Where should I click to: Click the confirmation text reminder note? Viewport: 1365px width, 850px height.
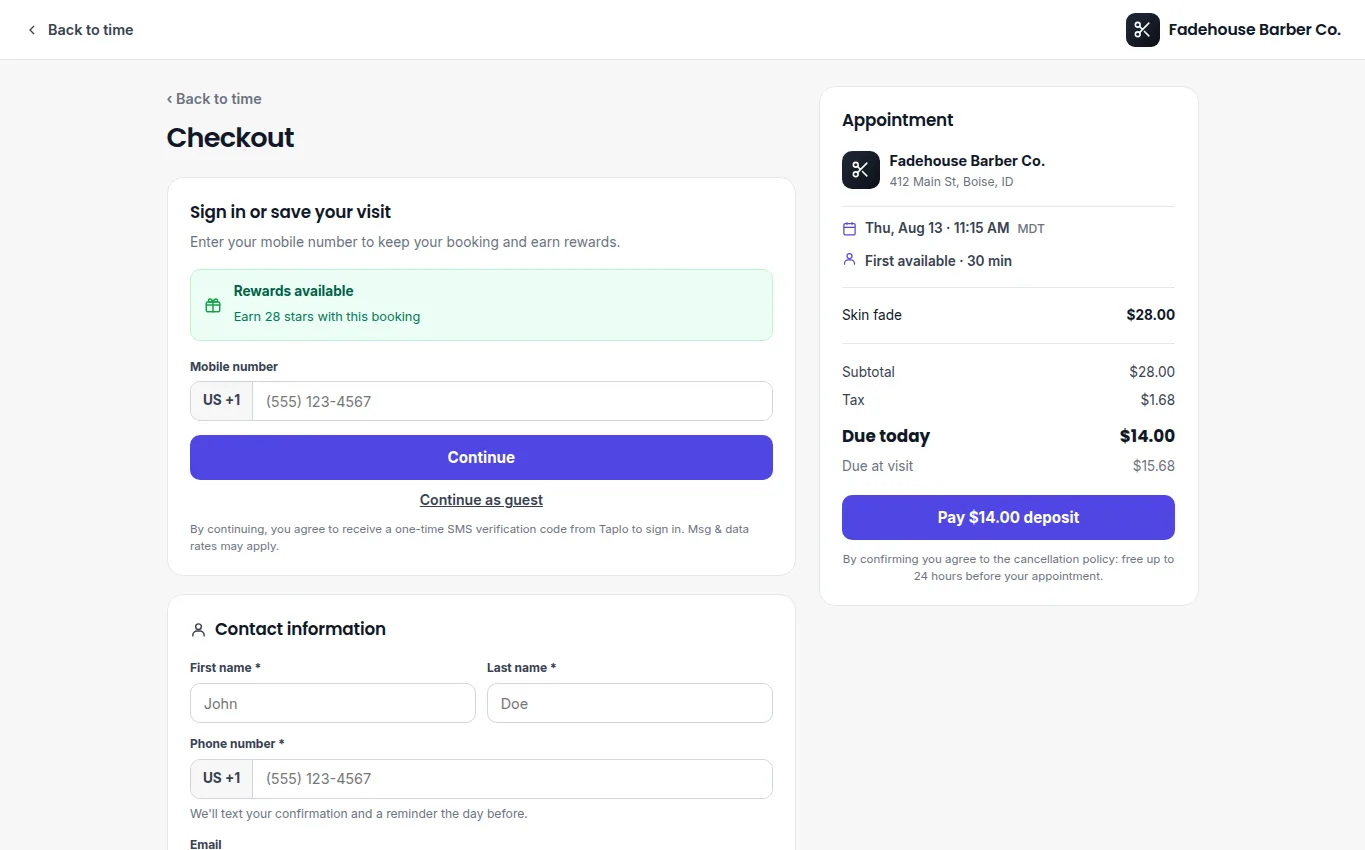click(x=358, y=814)
